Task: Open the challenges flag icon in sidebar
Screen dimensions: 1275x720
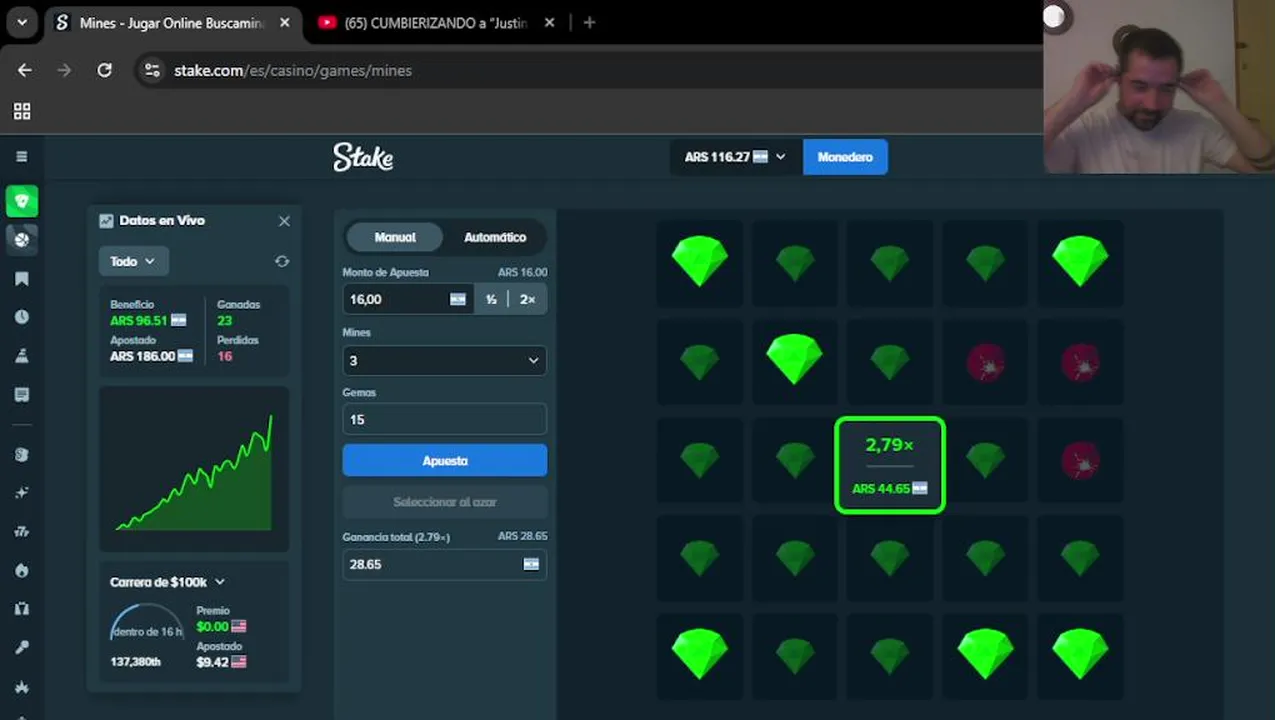Action: pyautogui.click(x=22, y=356)
